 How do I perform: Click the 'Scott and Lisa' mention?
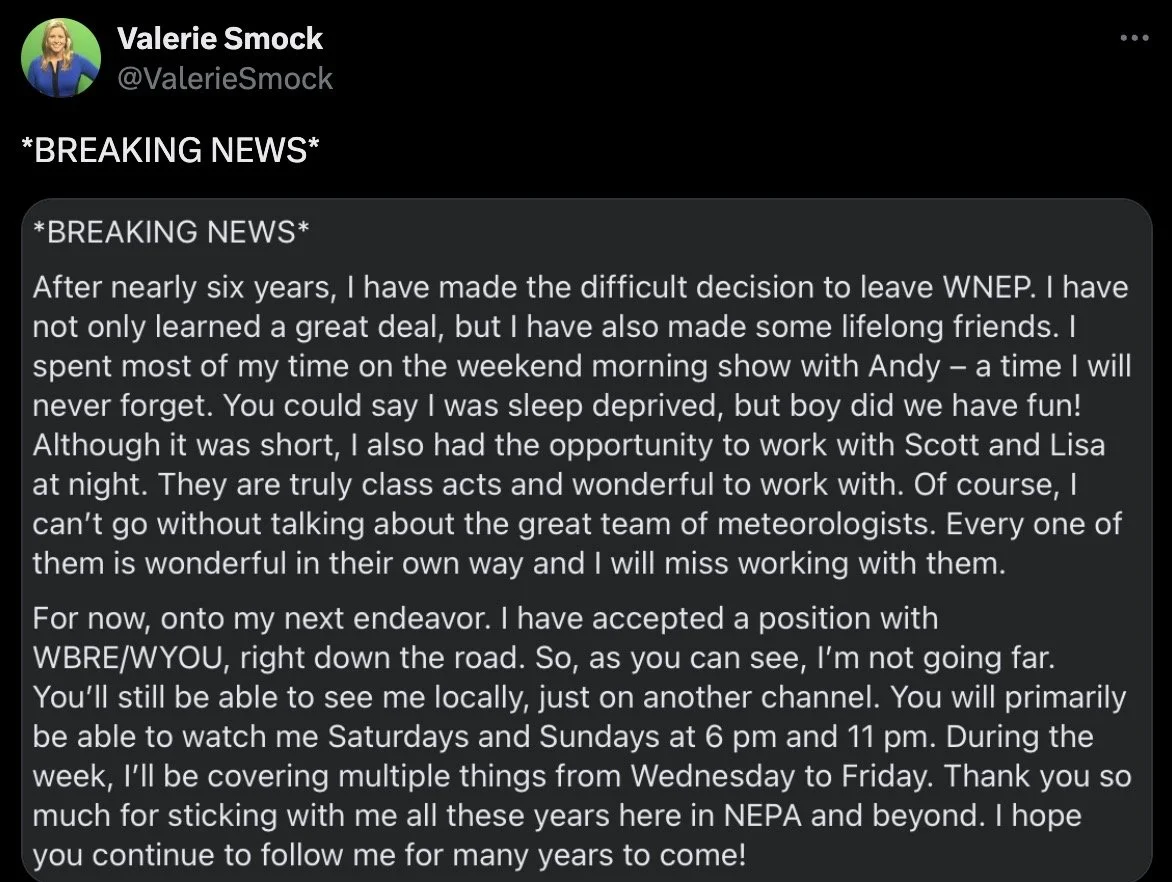[1005, 445]
